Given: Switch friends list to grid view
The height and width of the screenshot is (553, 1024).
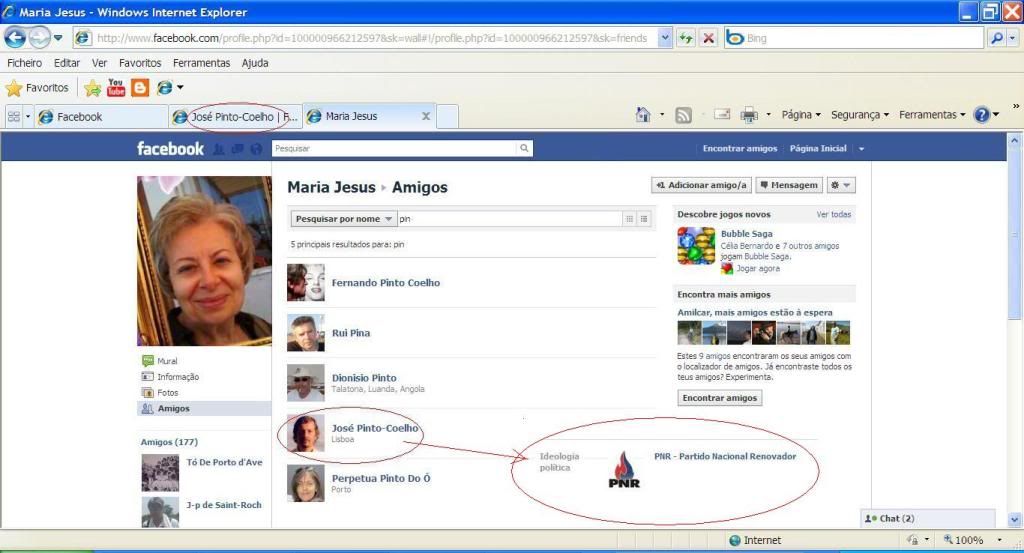Looking at the screenshot, I should (629, 219).
